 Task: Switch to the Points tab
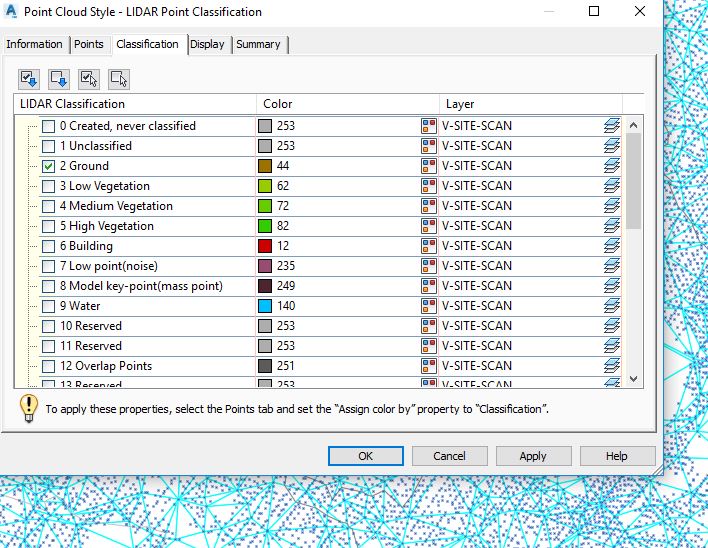click(x=88, y=44)
